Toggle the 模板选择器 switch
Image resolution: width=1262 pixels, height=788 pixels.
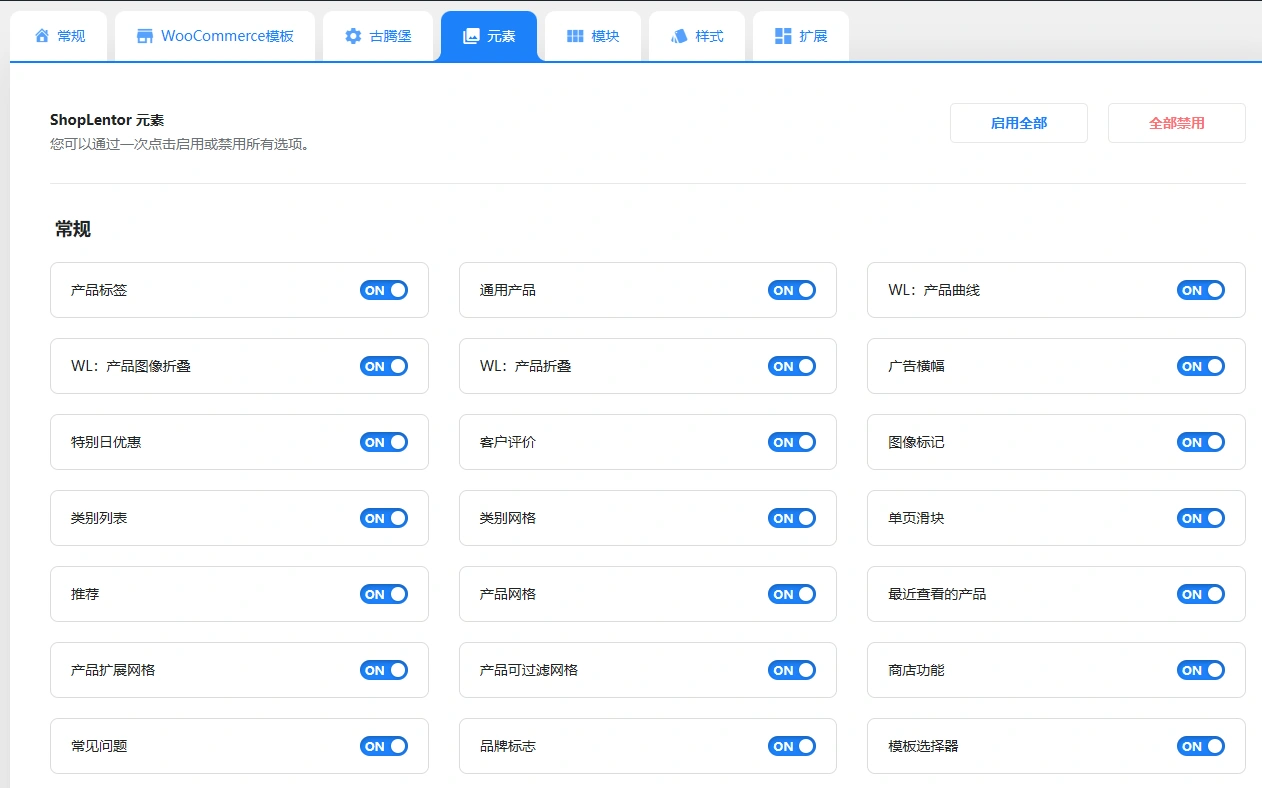point(1200,746)
